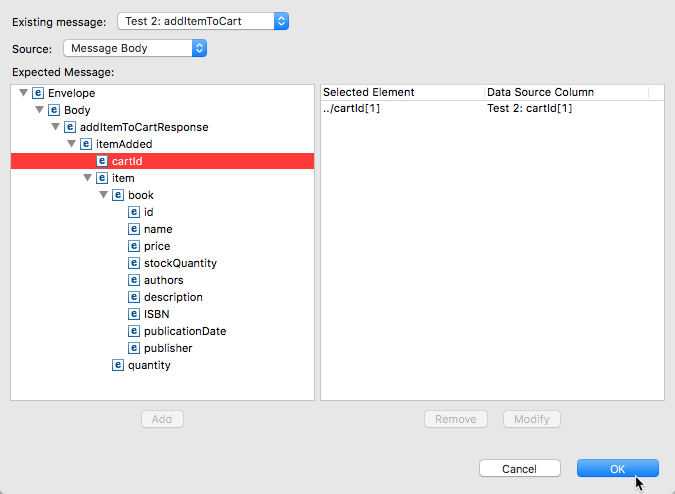This screenshot has height=494, width=675.
Task: Click the cartId element icon
Action: pyautogui.click(x=102, y=161)
